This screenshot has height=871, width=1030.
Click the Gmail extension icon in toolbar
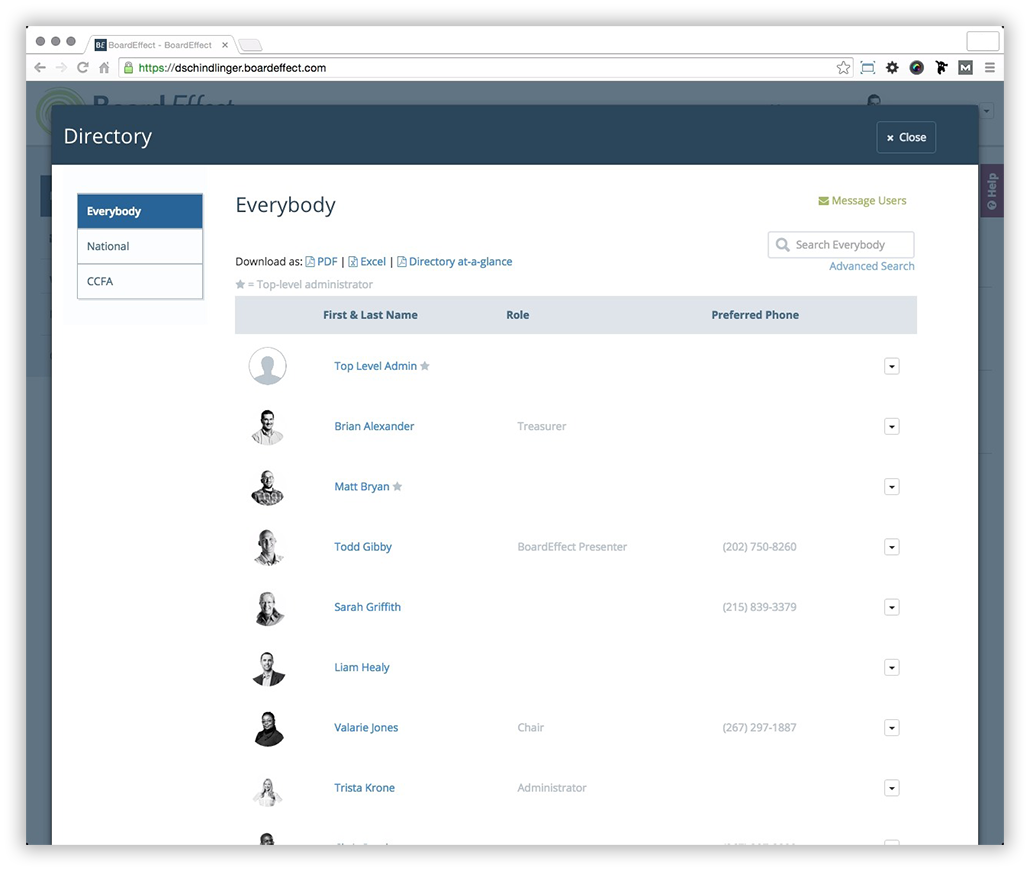pos(965,68)
